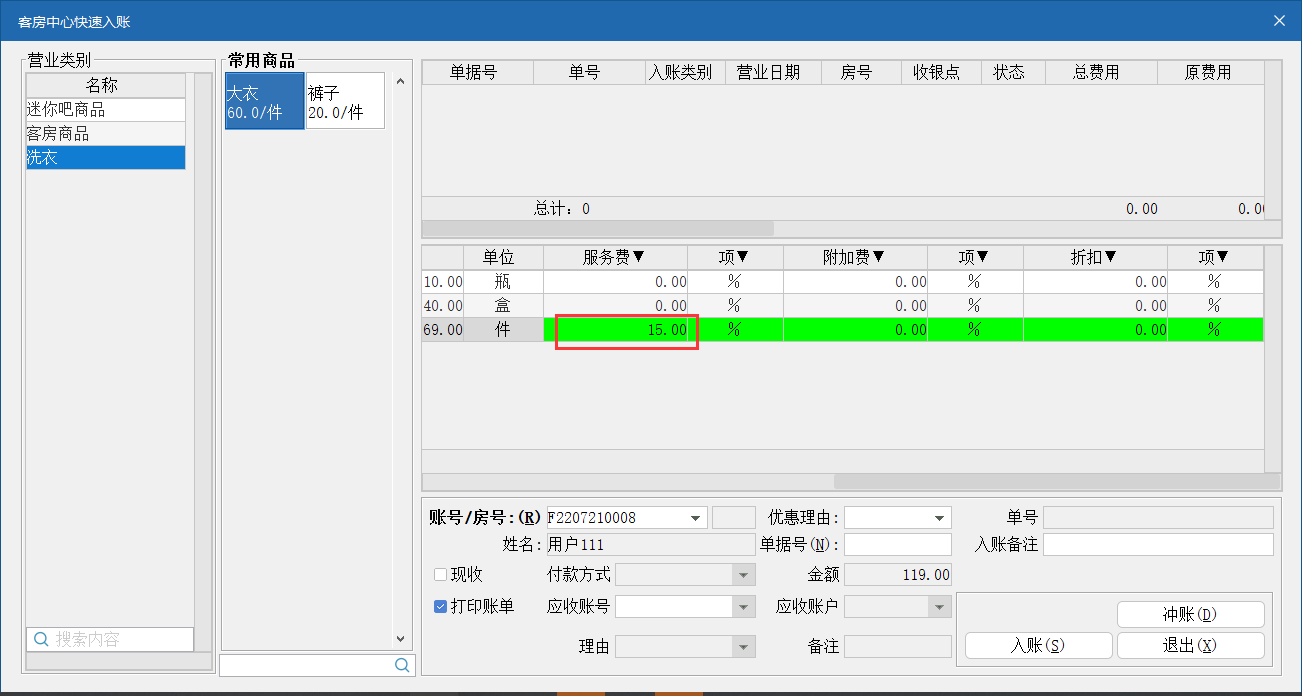Image resolution: width=1302 pixels, height=696 pixels.
Task: Click the magnifier icon in category search box
Action: (x=42, y=639)
